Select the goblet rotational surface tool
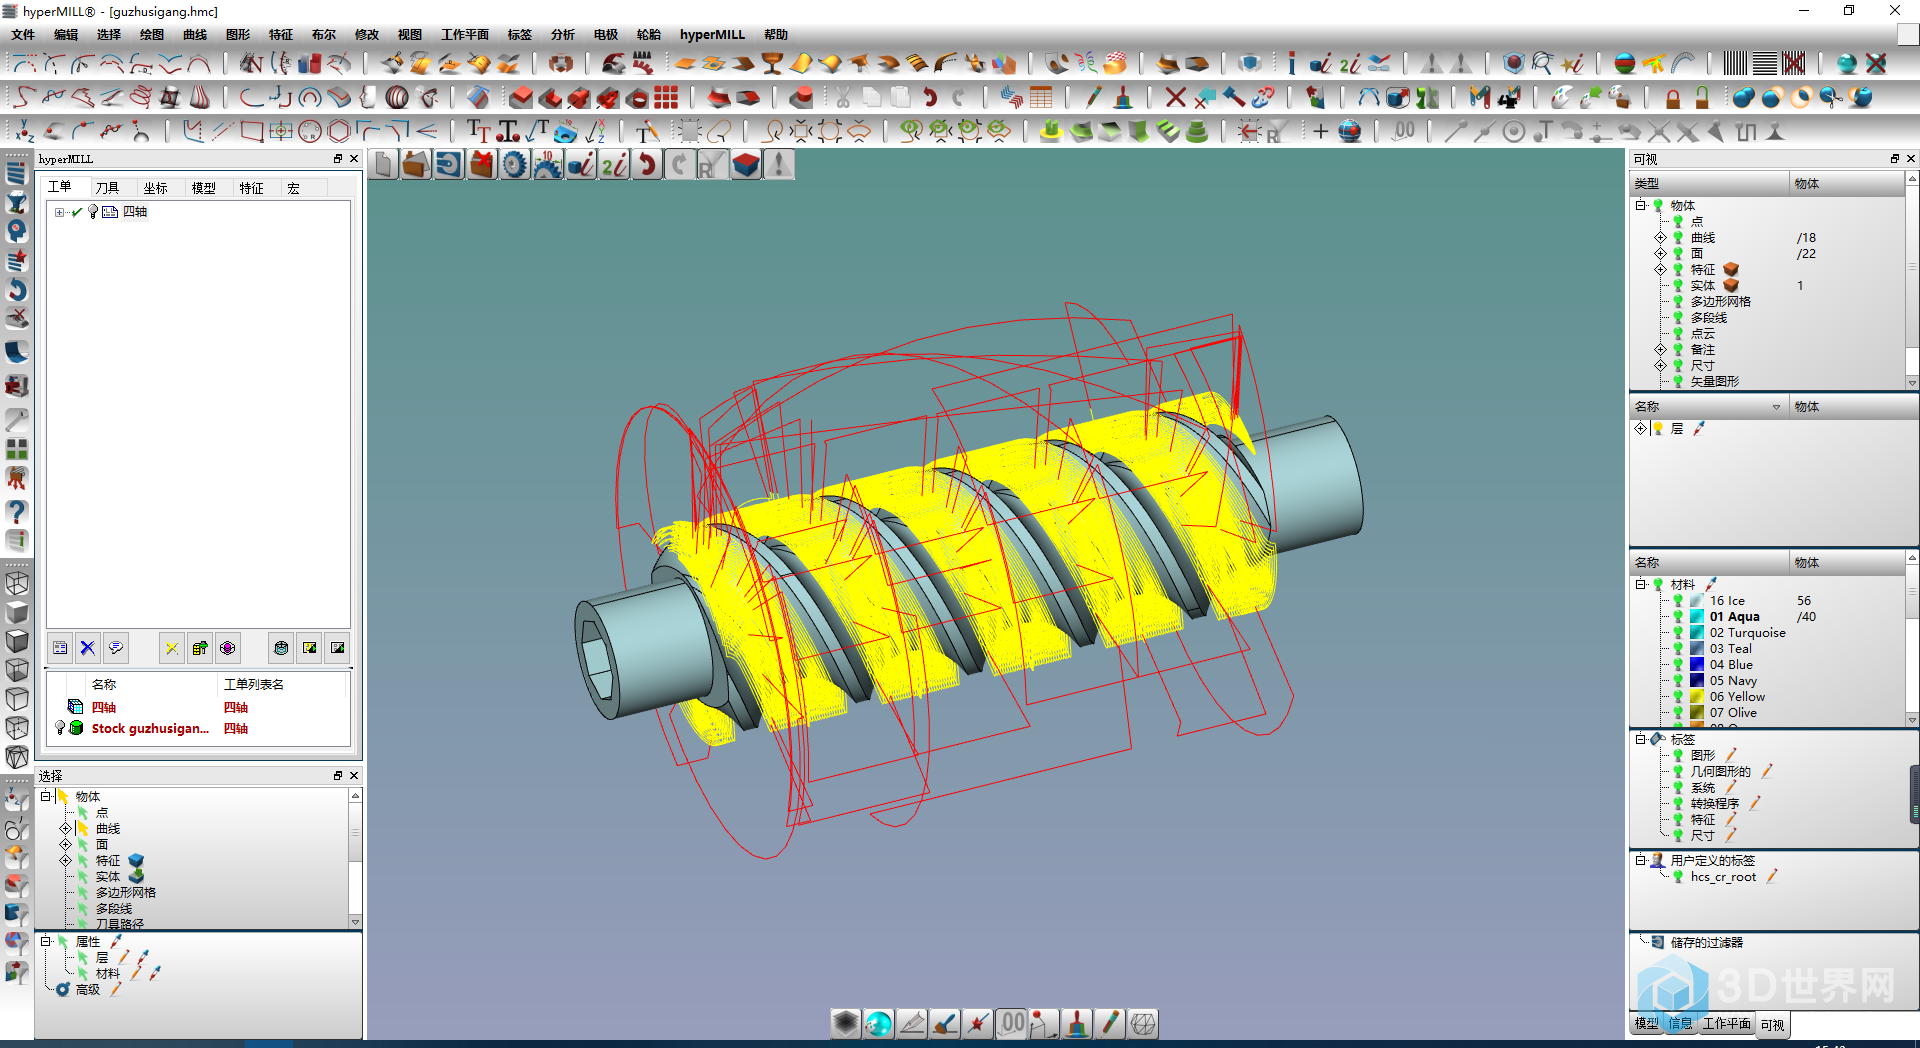 [x=771, y=64]
